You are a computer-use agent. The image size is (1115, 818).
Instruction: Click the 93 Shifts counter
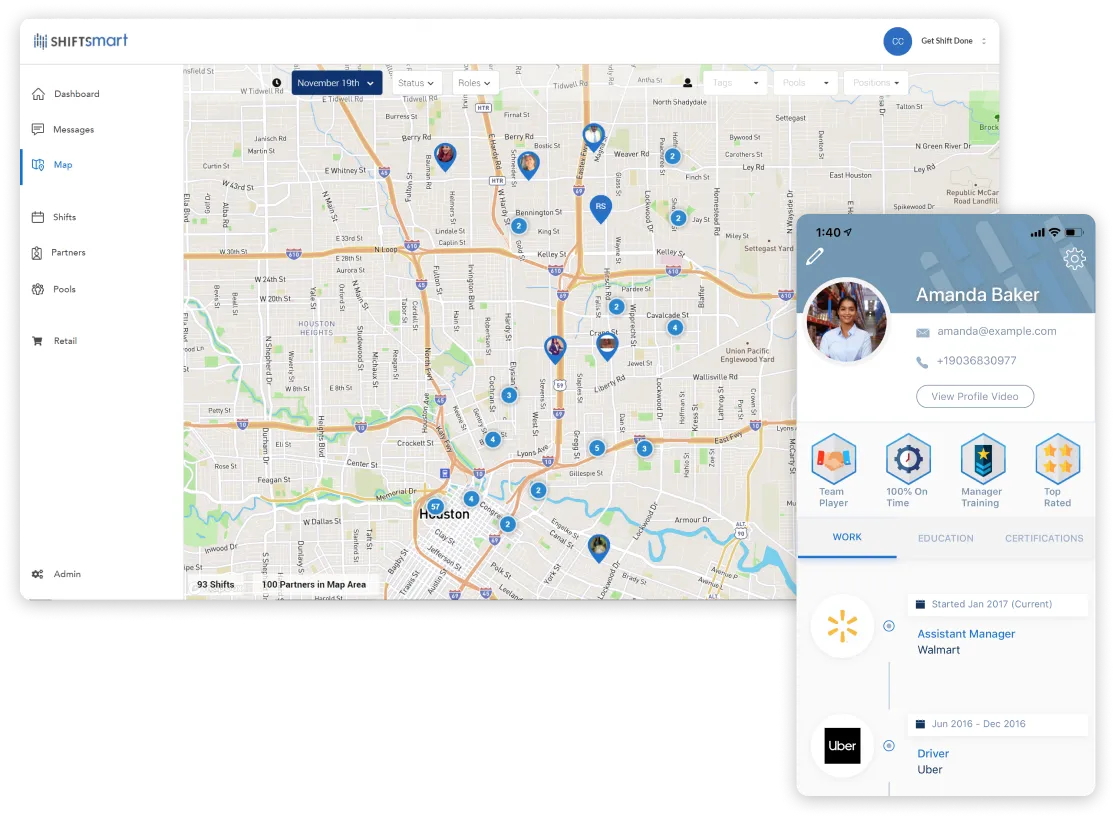pyautogui.click(x=215, y=585)
